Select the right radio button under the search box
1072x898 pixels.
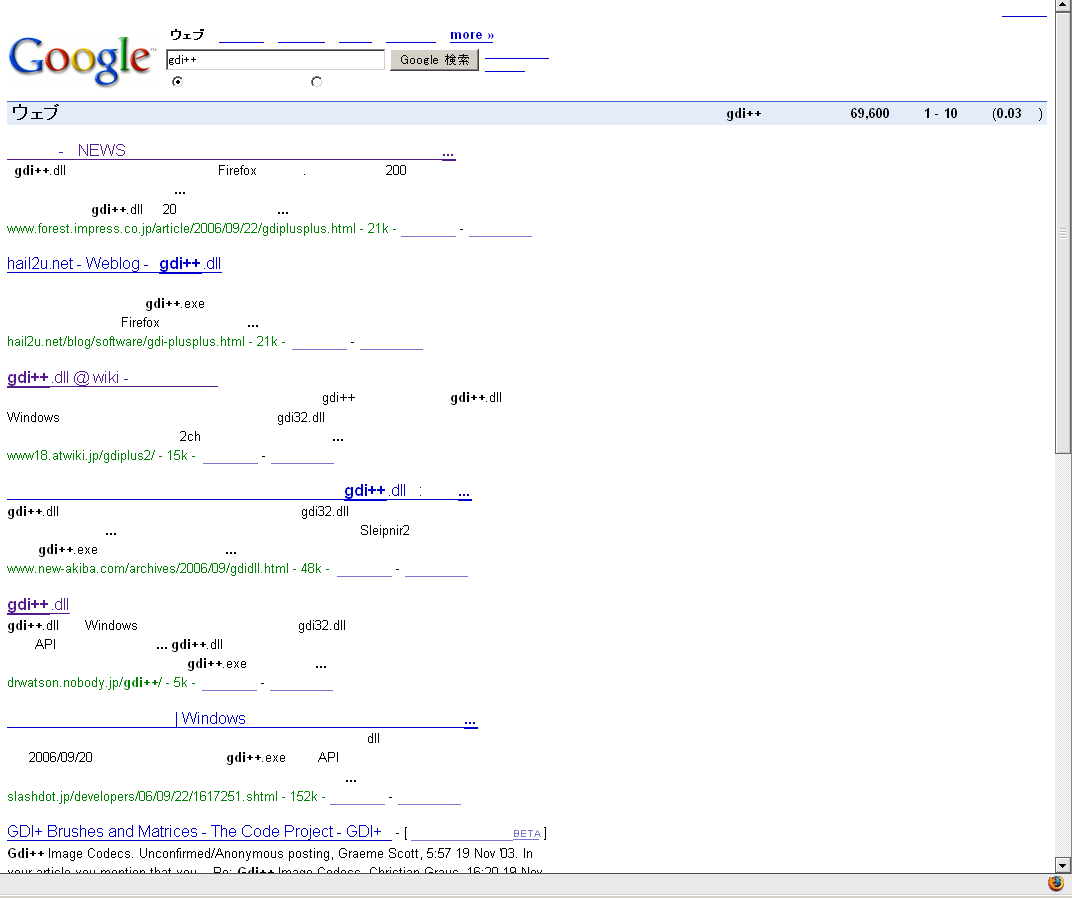(x=316, y=81)
